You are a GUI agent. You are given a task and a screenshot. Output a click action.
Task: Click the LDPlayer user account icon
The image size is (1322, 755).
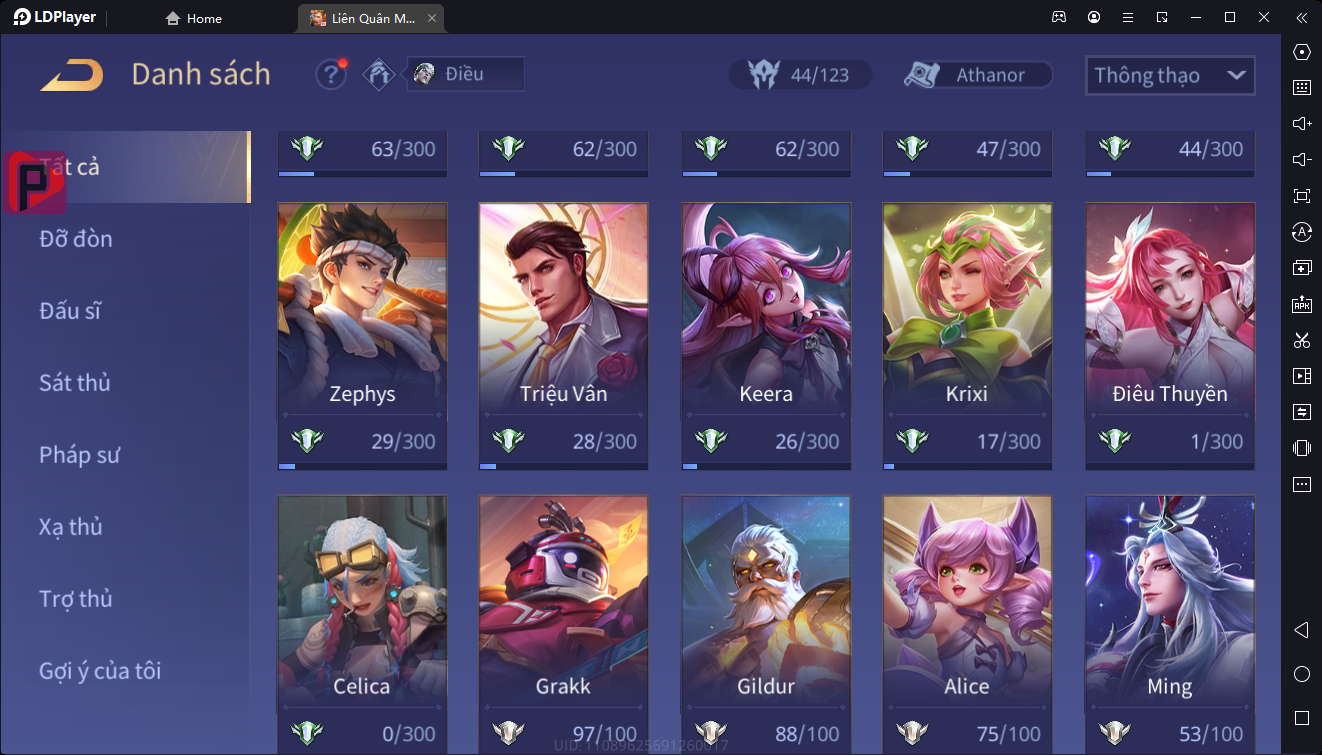[x=1094, y=17]
